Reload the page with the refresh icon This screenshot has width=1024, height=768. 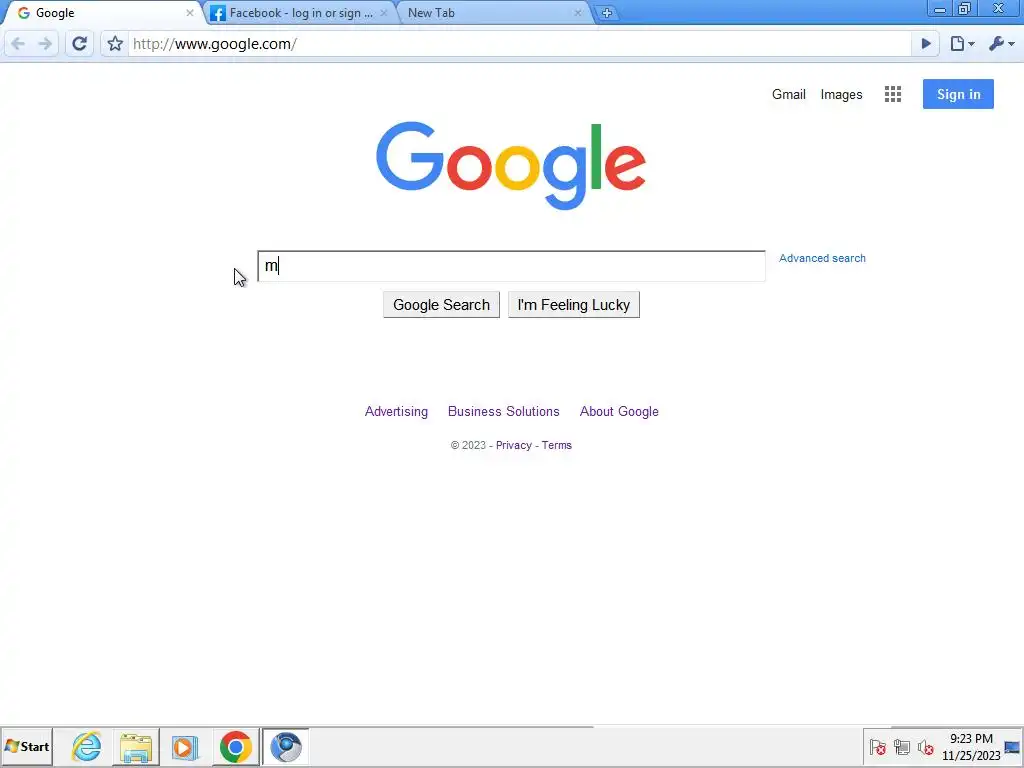coord(80,44)
